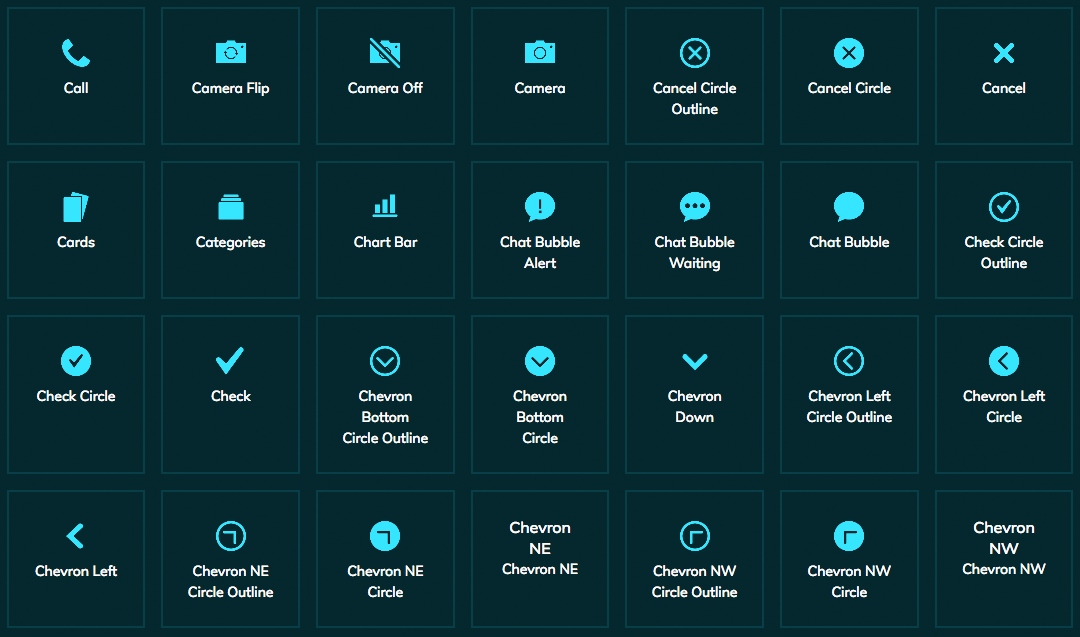
Task: Click the 'Camera Flip' label text
Action: pos(231,88)
